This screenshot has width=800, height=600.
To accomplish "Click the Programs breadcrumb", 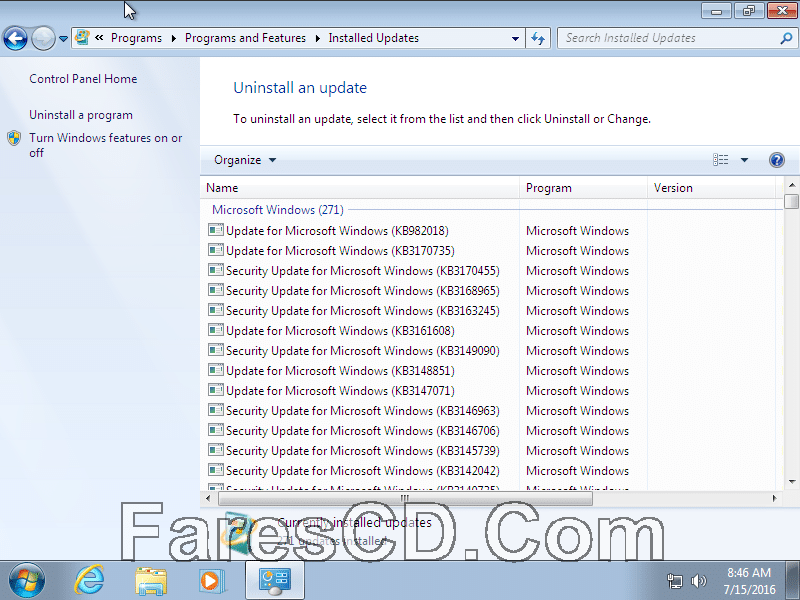I will point(136,38).
